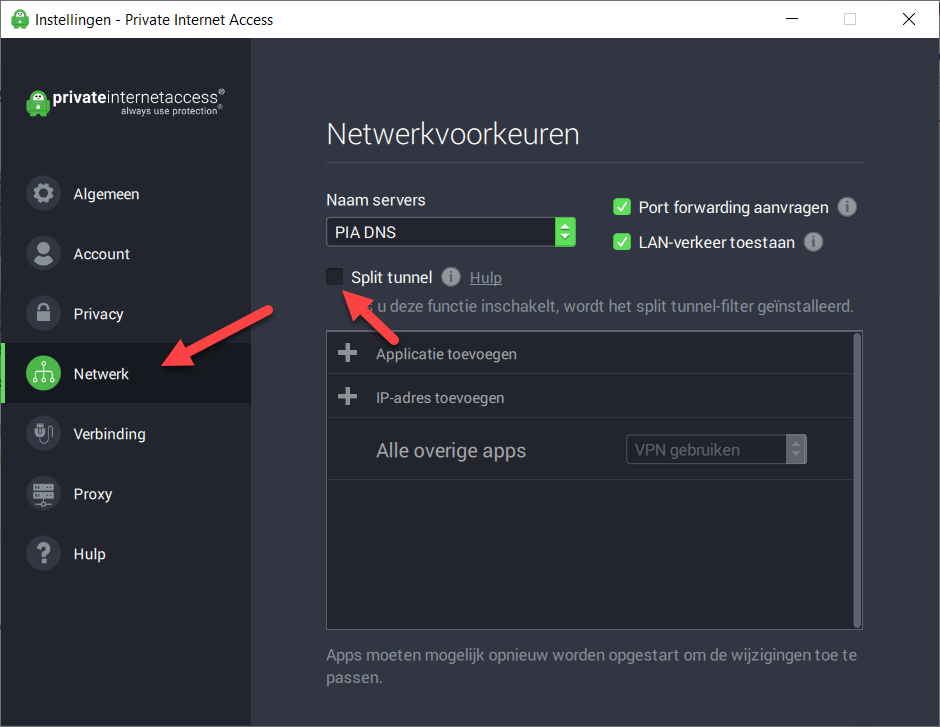This screenshot has height=727, width=940.
Task: Click the Alle overige apps row label
Action: pyautogui.click(x=451, y=450)
